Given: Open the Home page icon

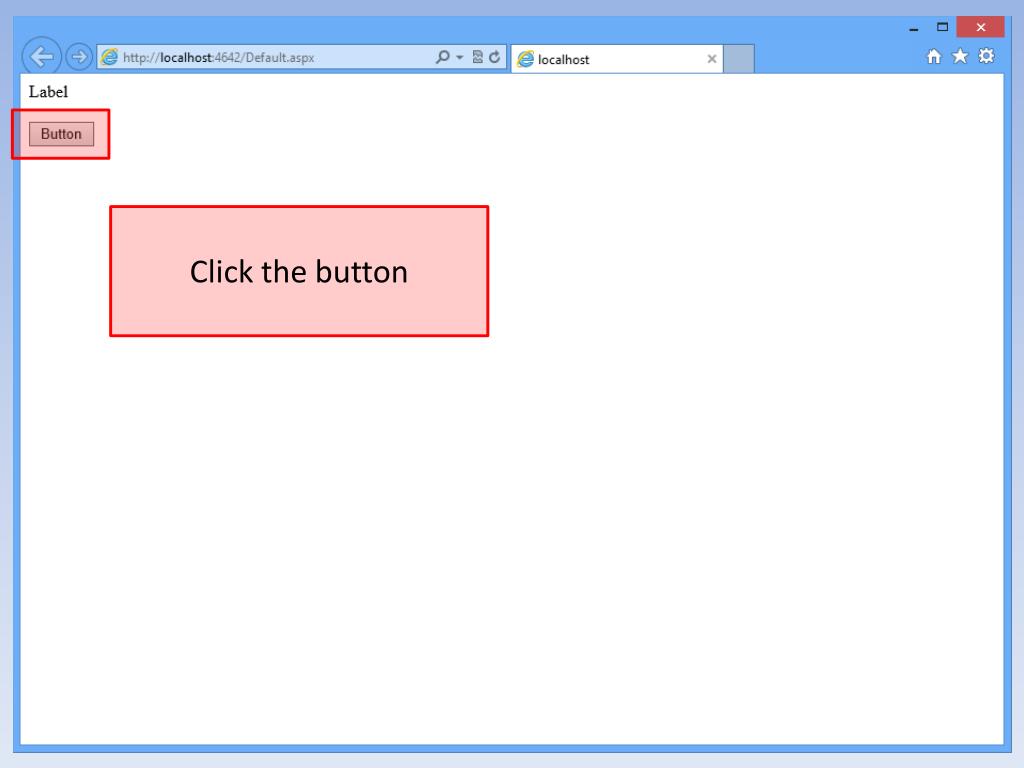Looking at the screenshot, I should click(x=934, y=57).
